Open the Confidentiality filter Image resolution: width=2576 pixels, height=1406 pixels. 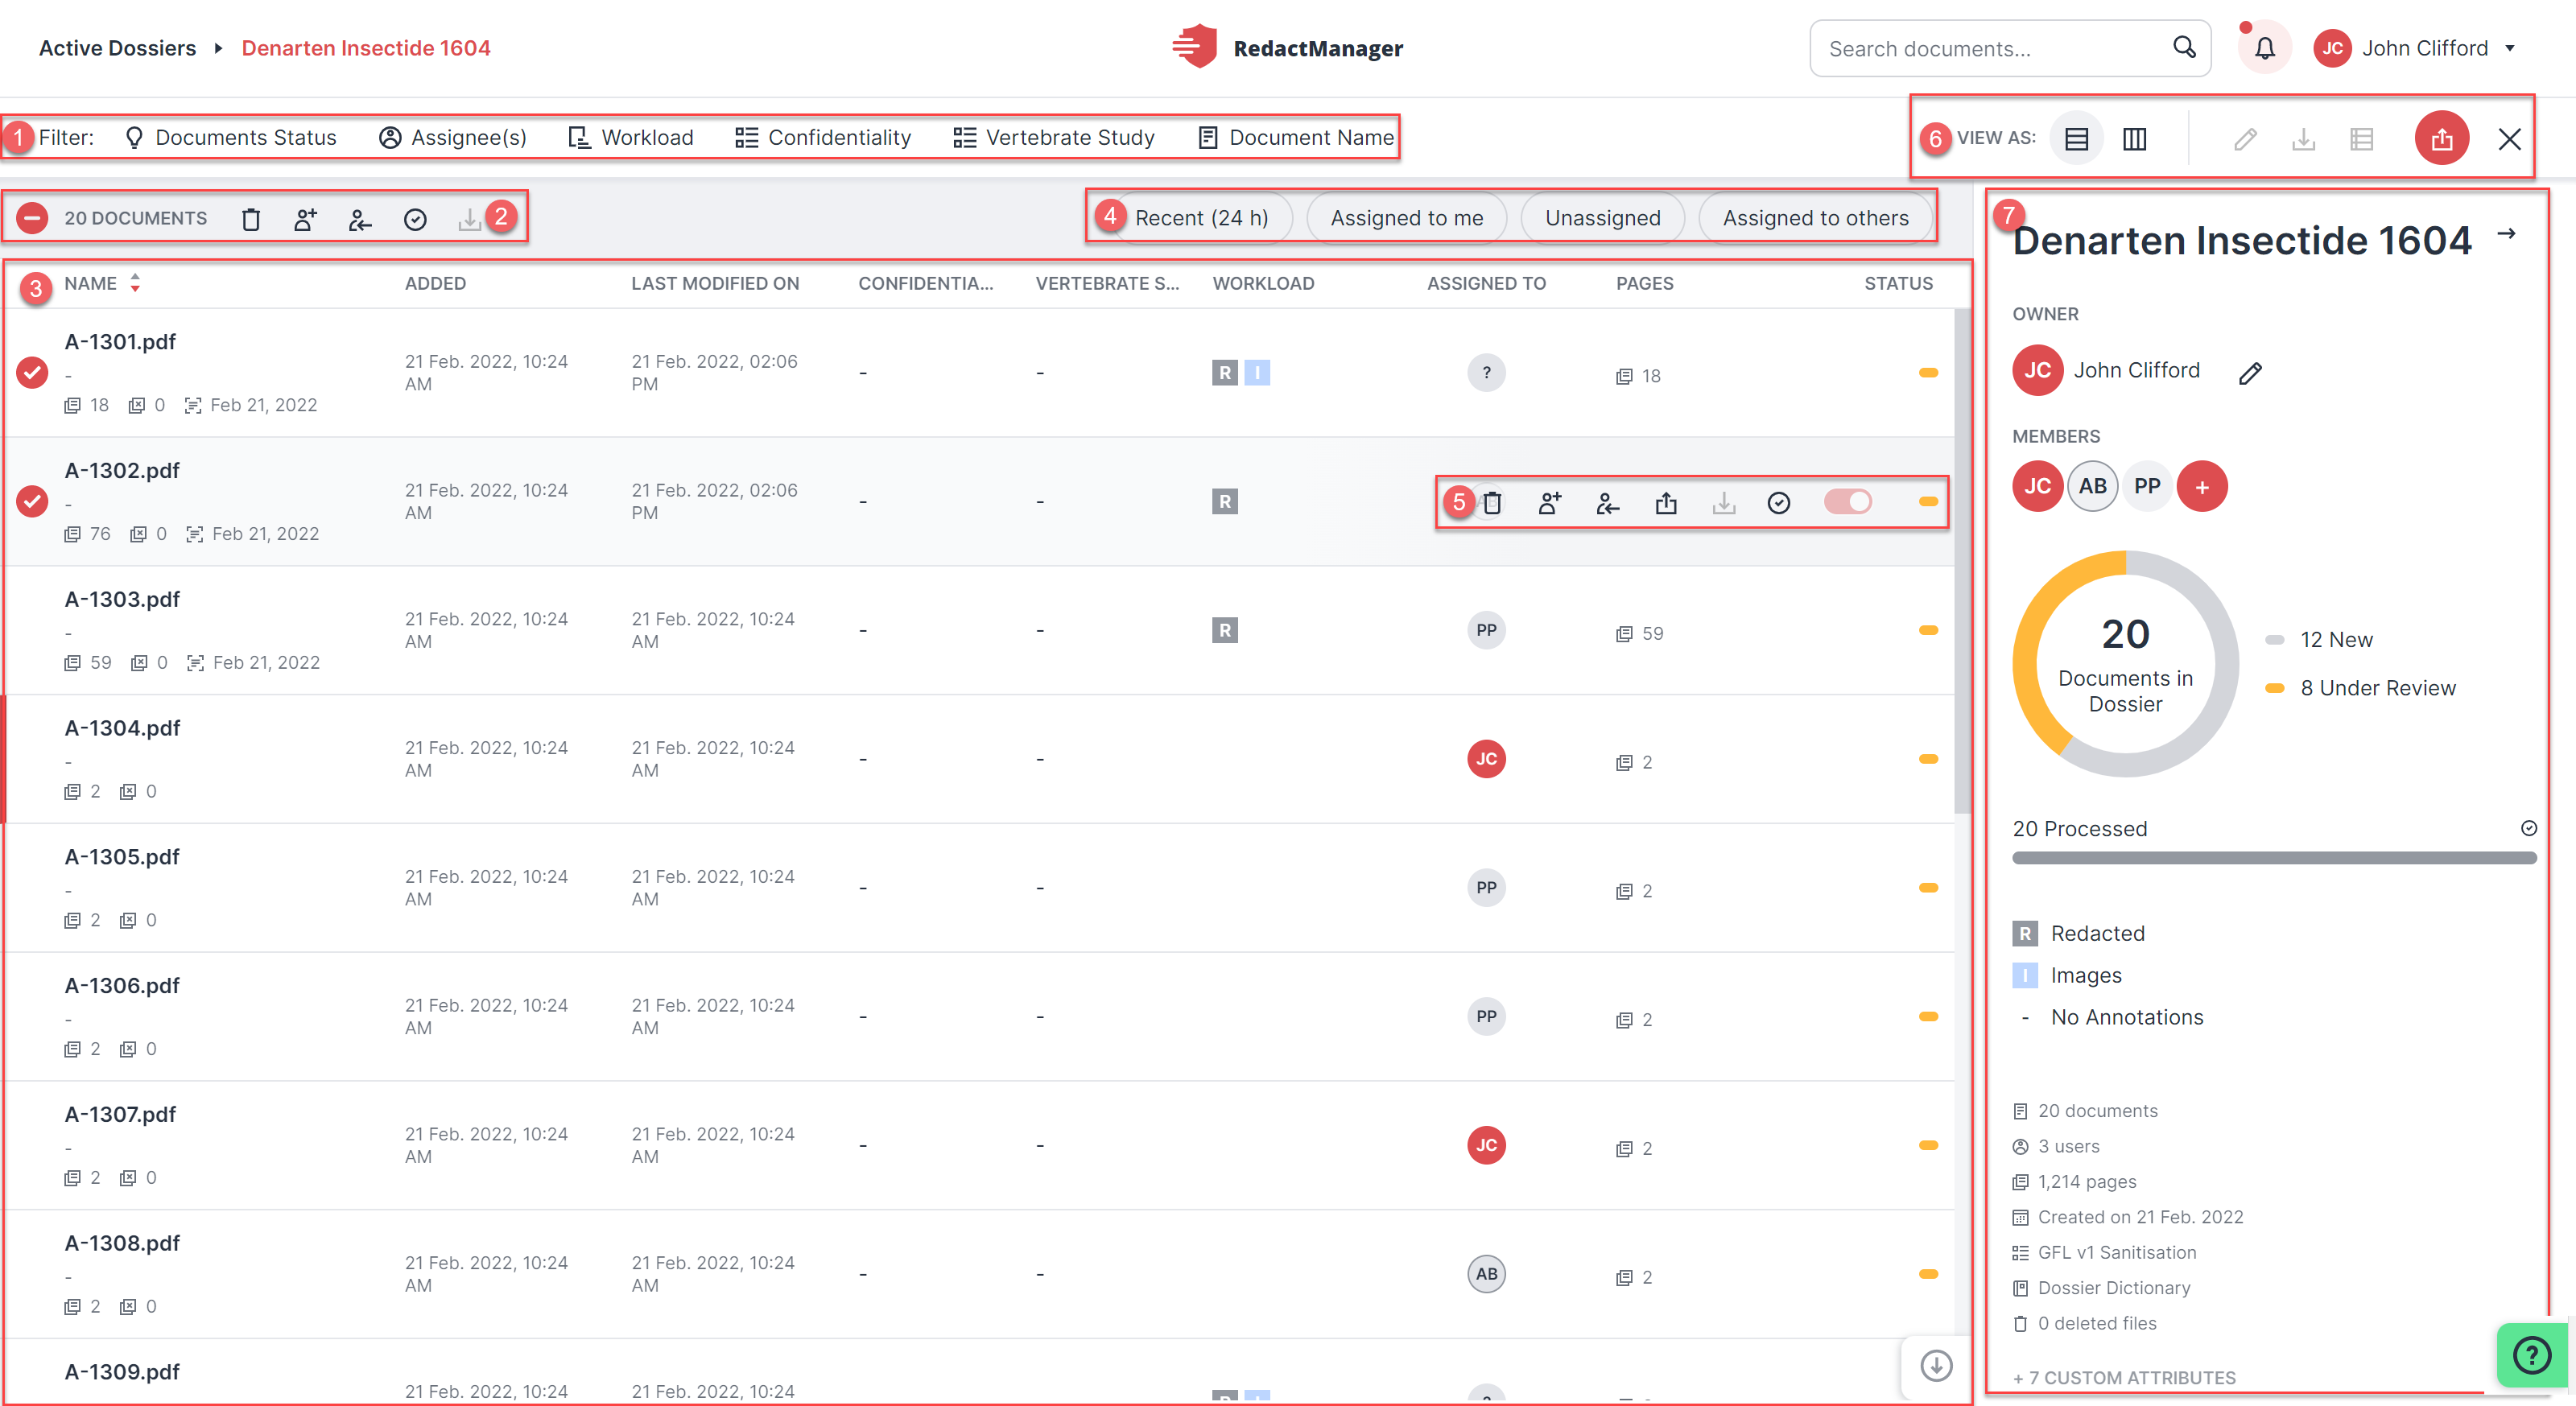click(823, 137)
